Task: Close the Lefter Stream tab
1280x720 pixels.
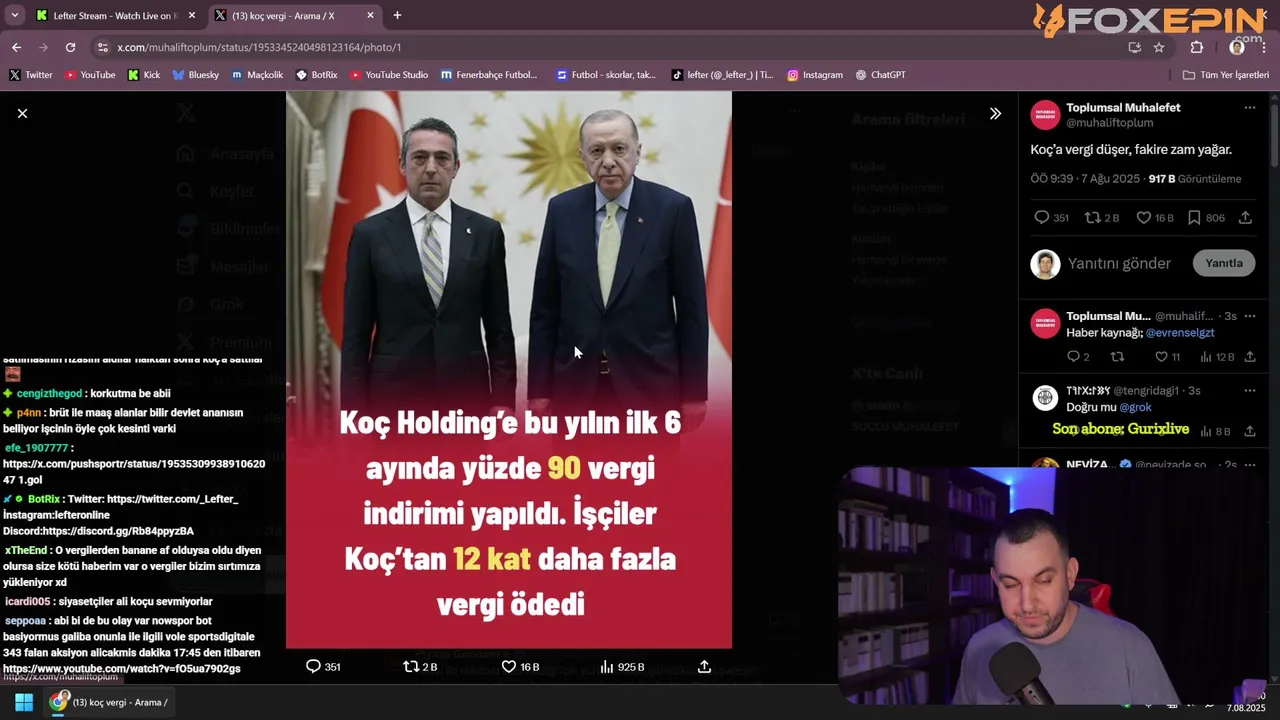Action: (192, 15)
